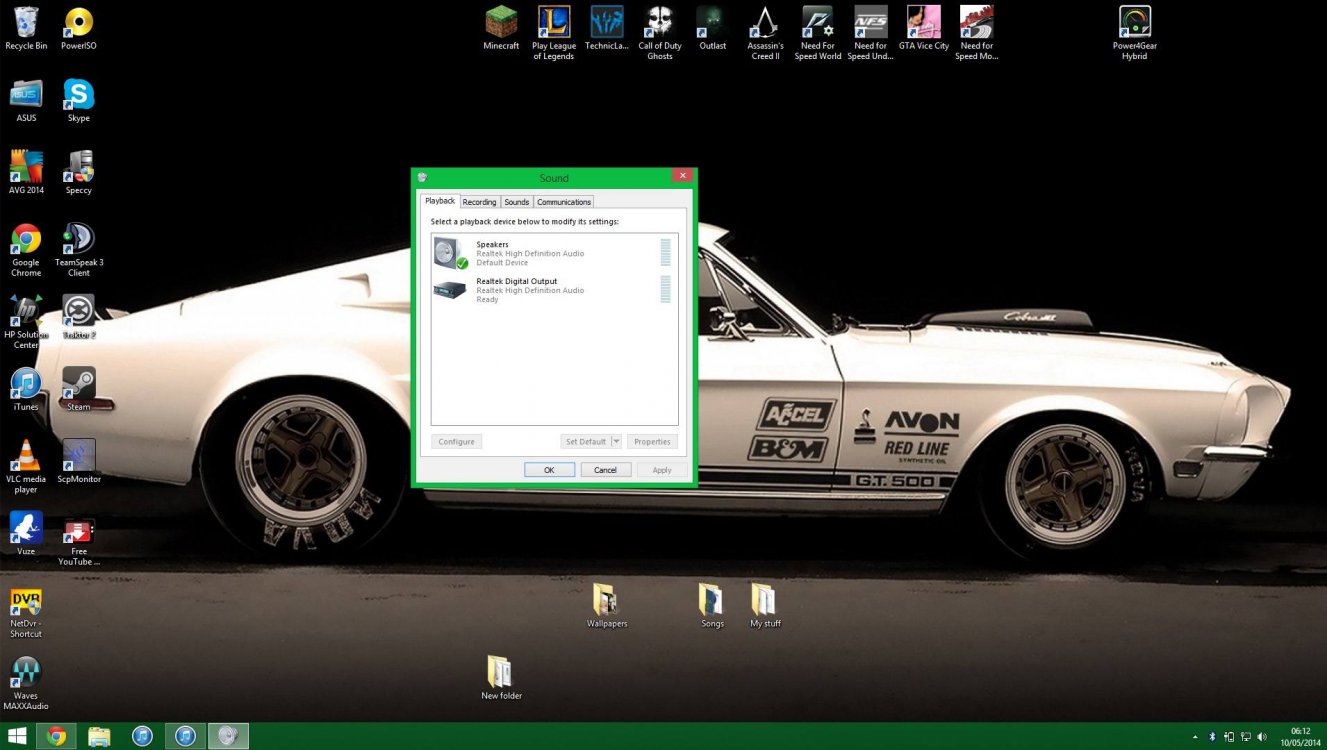Select VLC media player icon
The height and width of the screenshot is (750, 1327).
point(26,467)
